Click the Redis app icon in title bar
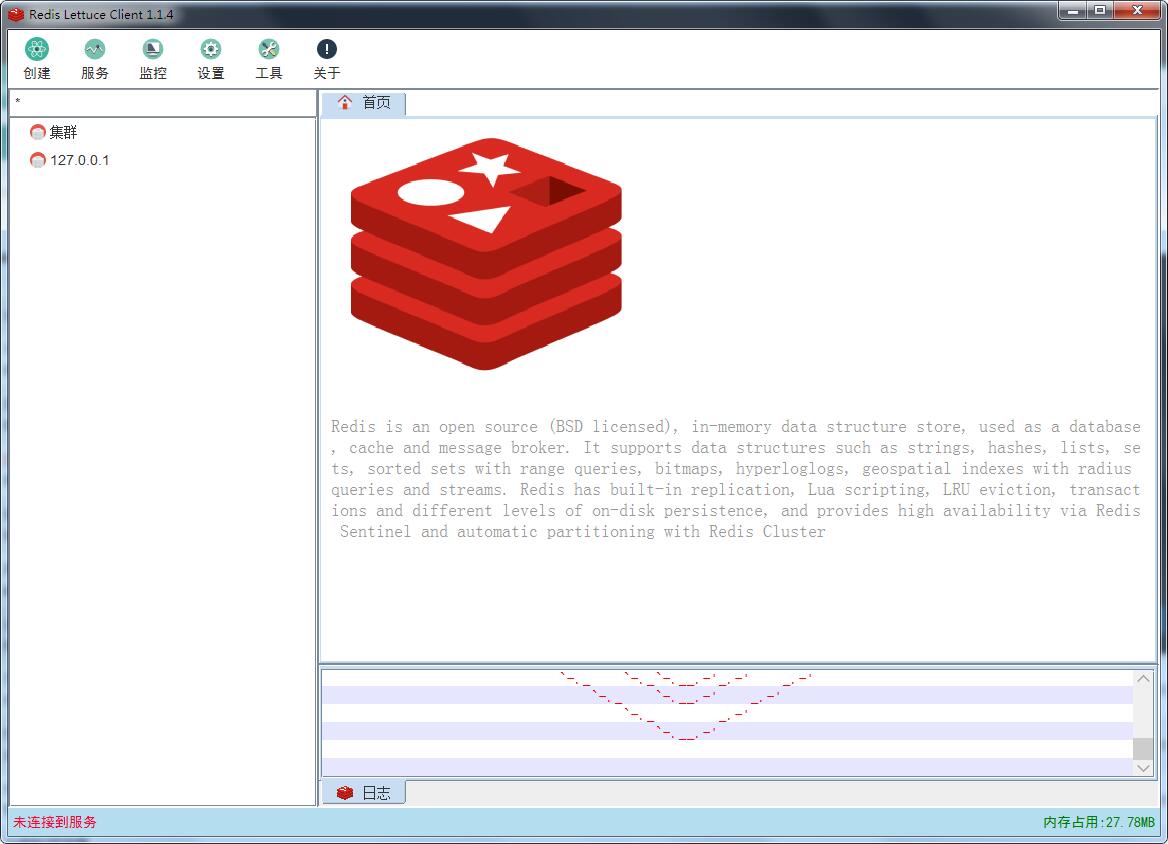The width and height of the screenshot is (1168, 844). coord(16,14)
